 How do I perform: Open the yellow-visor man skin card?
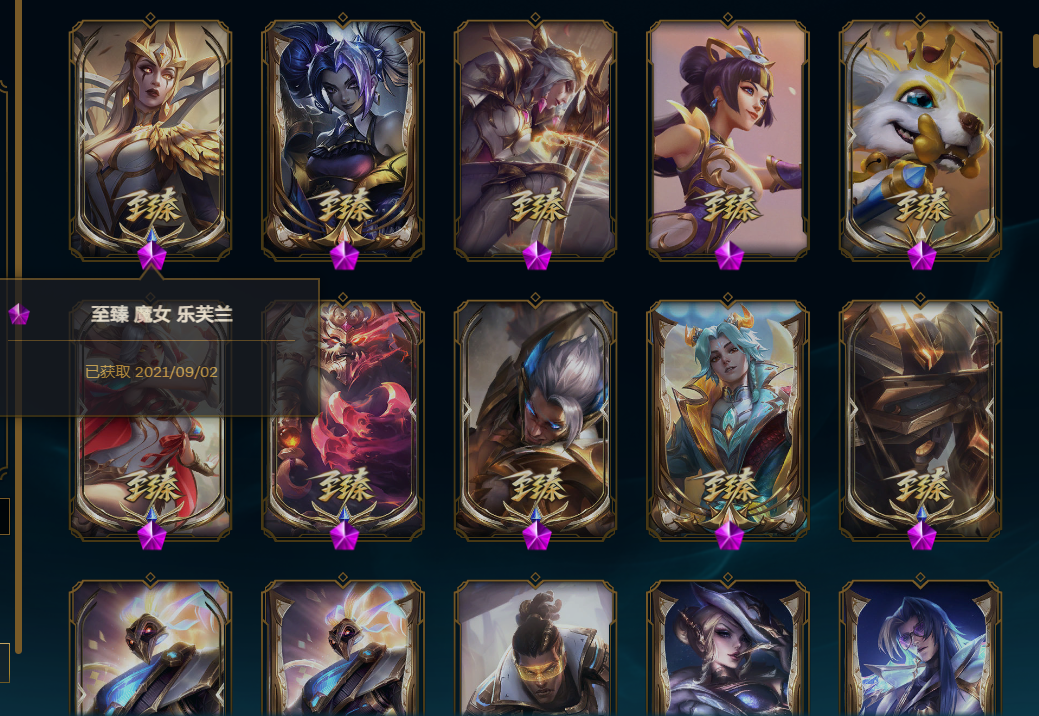pyautogui.click(x=535, y=648)
